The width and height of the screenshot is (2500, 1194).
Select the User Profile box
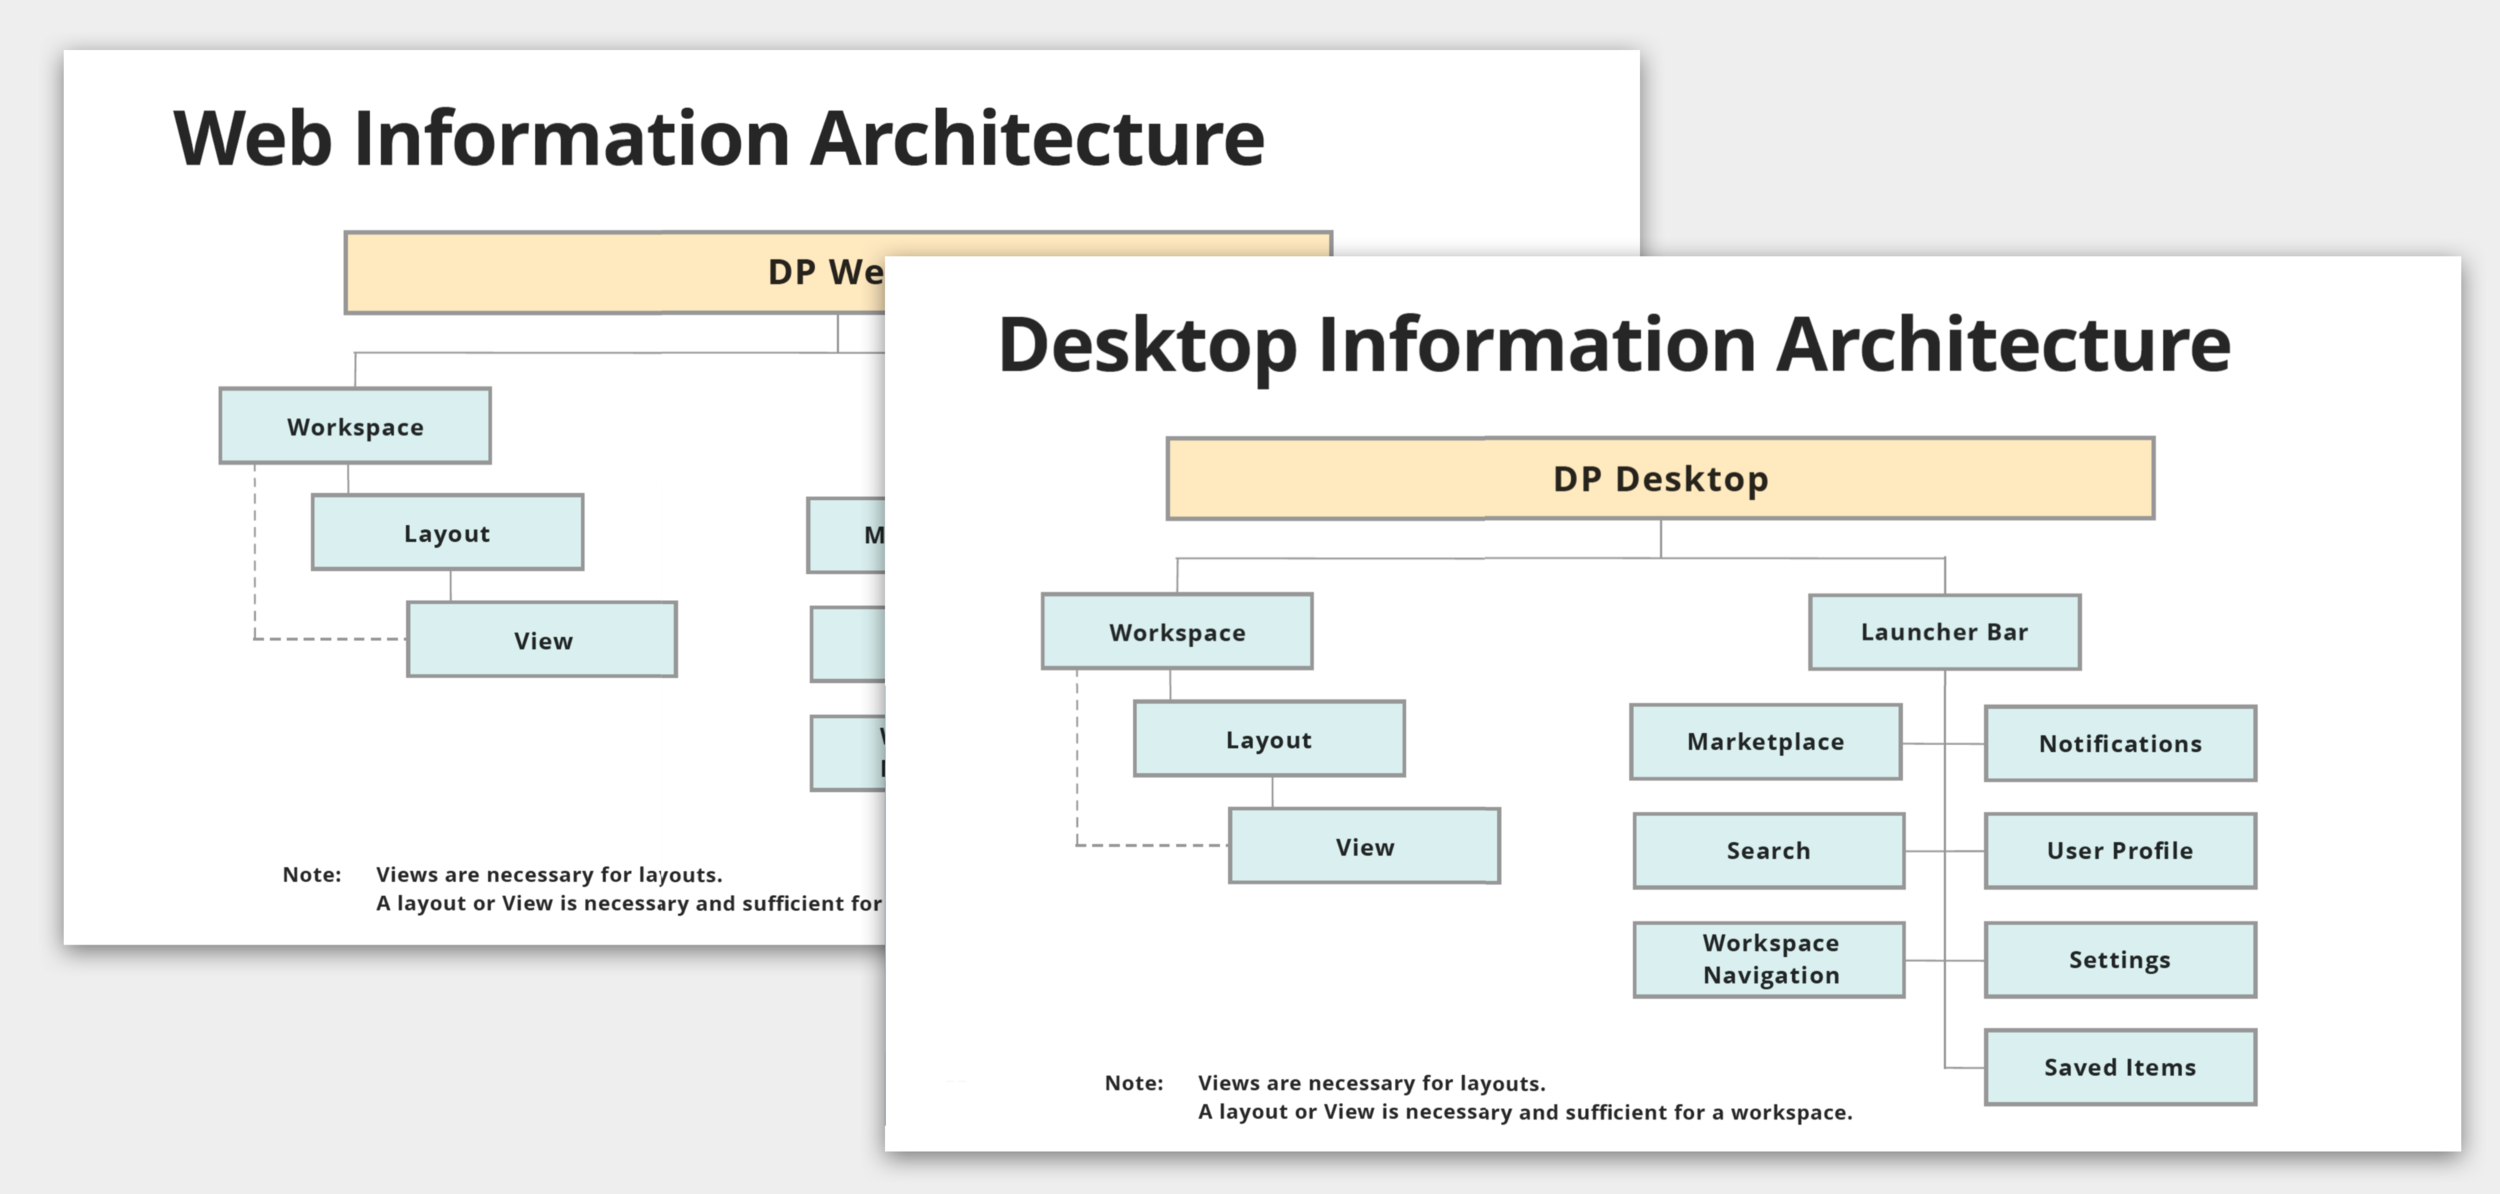coord(2120,851)
